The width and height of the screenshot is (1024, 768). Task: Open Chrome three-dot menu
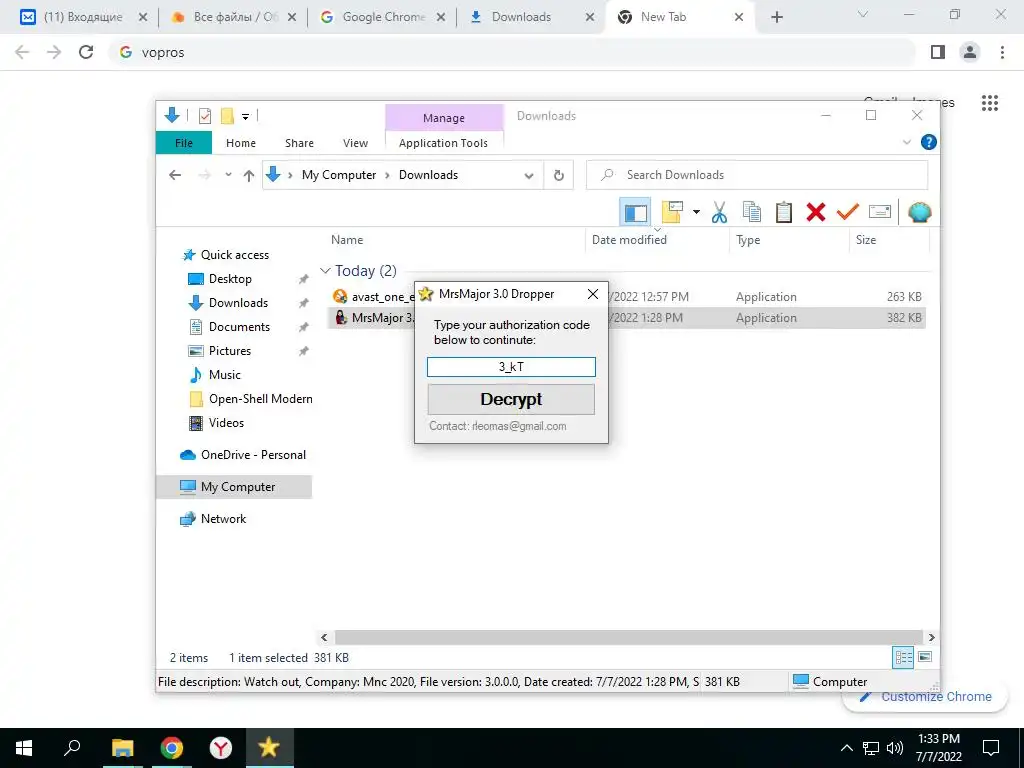click(x=1002, y=52)
